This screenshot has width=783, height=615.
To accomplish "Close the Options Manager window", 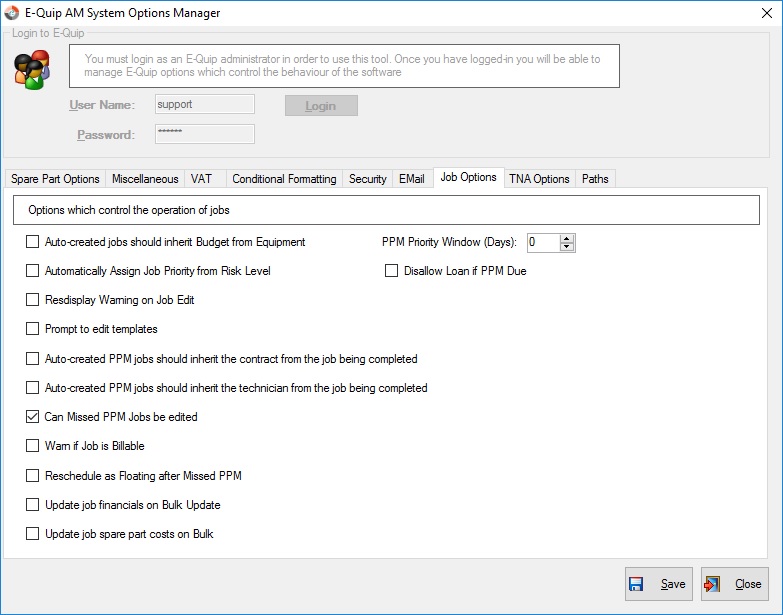I will (x=767, y=13).
